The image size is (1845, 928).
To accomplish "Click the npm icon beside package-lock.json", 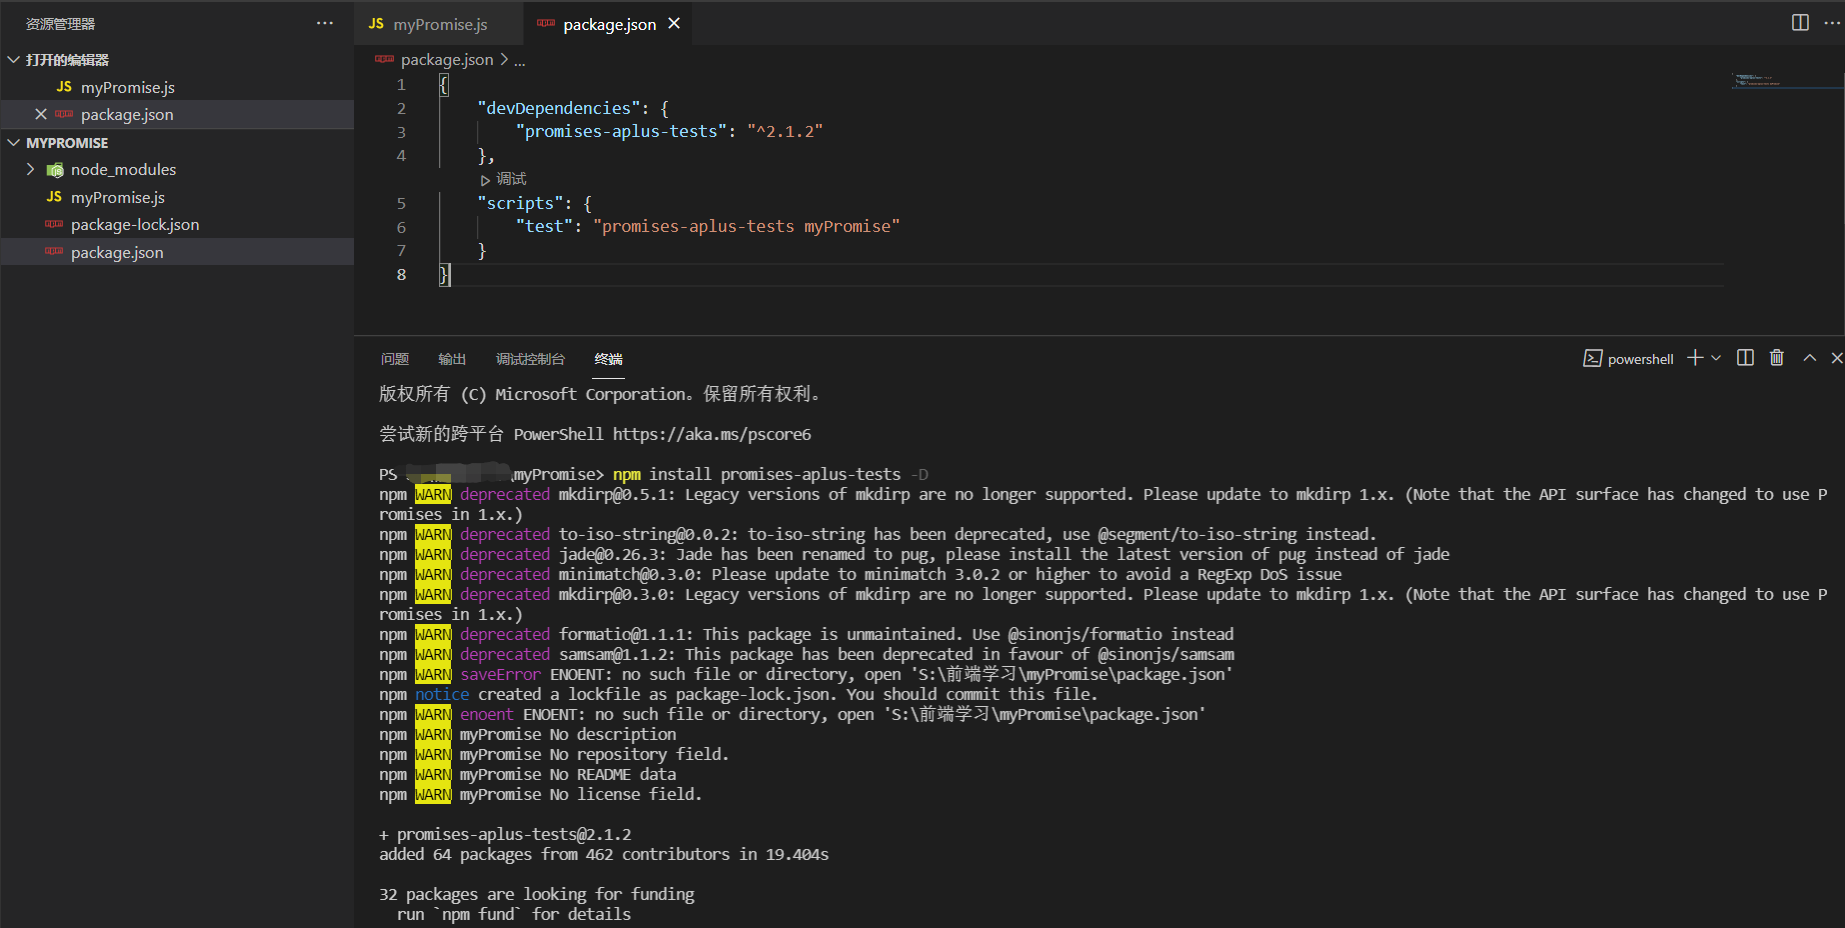I will pos(54,224).
